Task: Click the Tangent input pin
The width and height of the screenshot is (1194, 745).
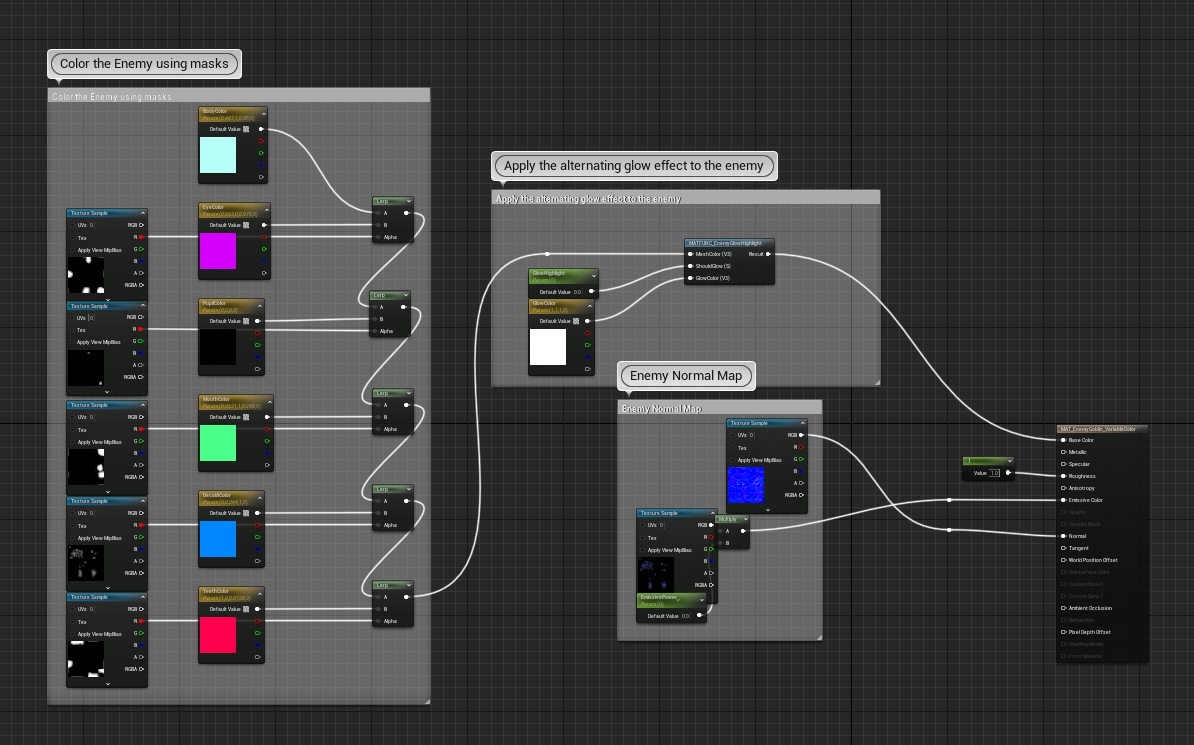Action: (1064, 548)
